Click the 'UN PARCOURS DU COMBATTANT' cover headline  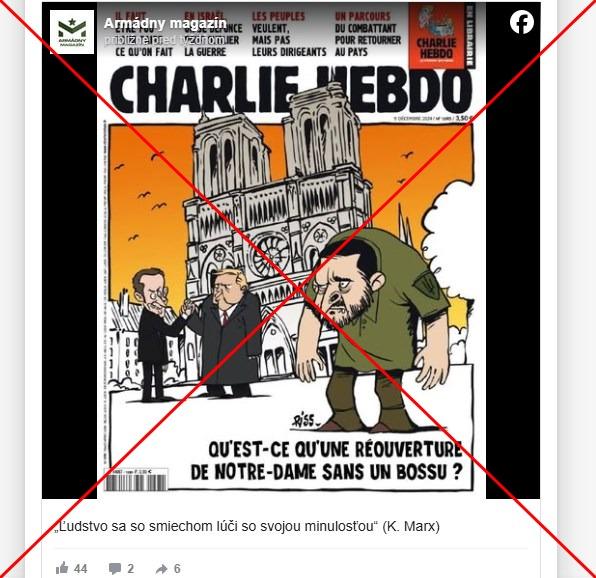[x=368, y=34]
